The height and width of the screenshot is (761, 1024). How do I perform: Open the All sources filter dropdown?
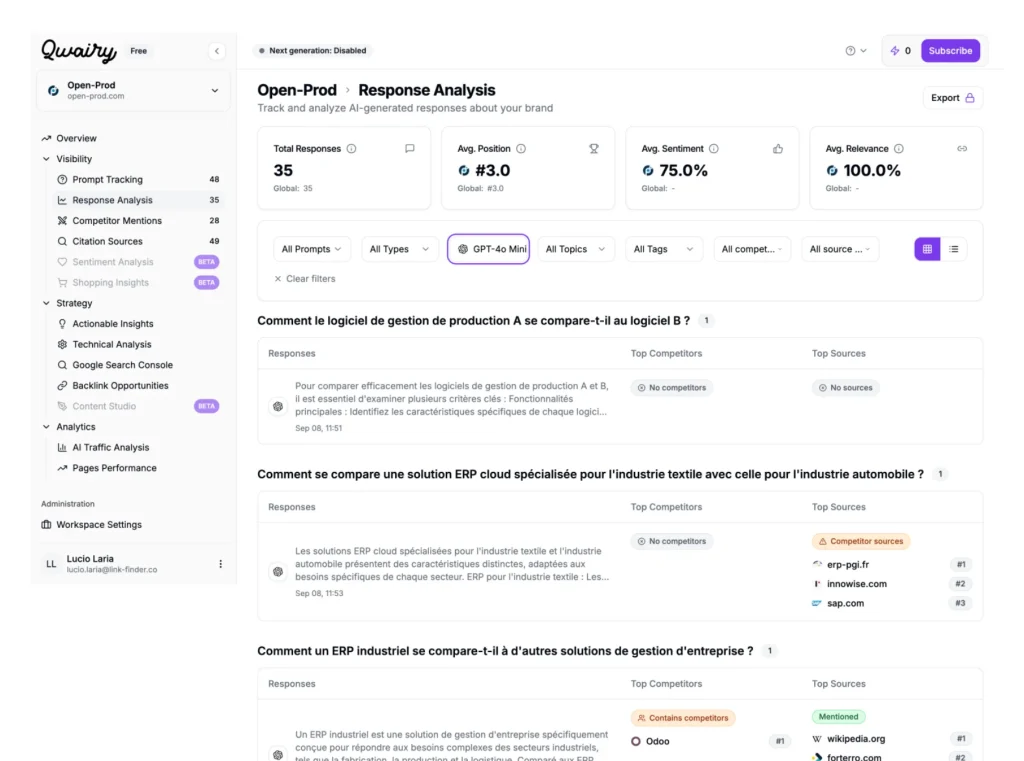pyautogui.click(x=840, y=249)
